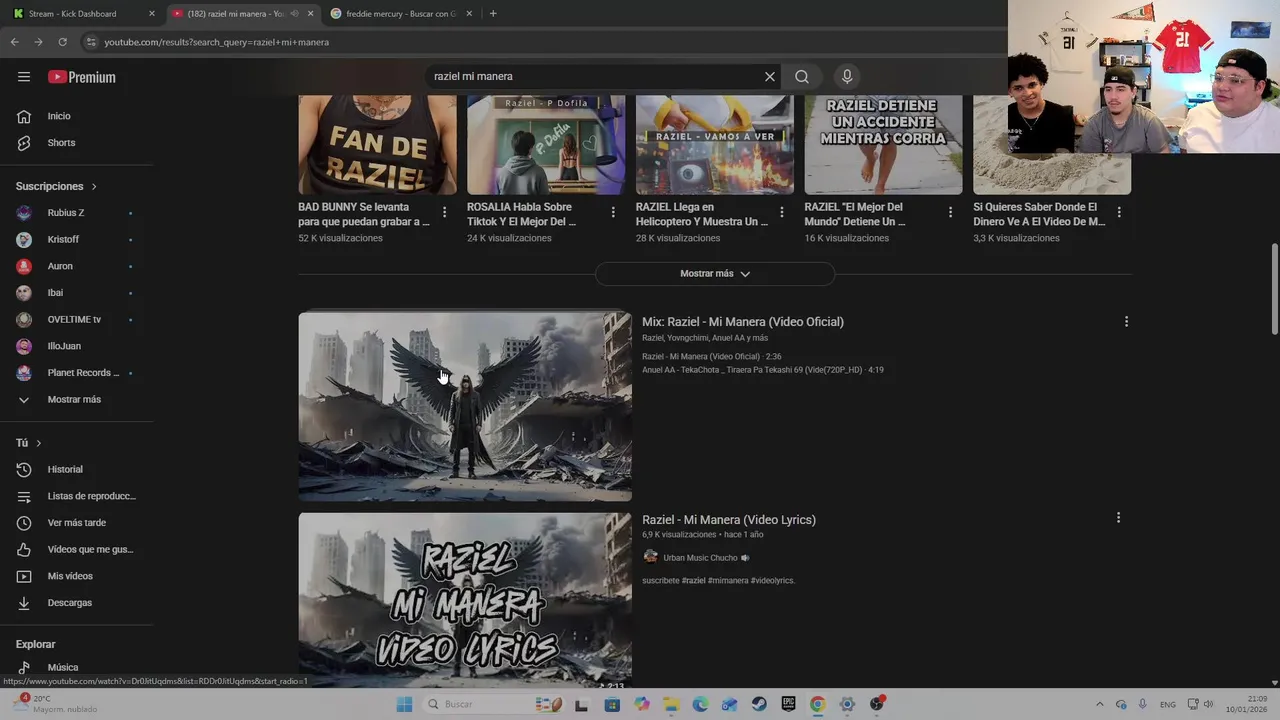The image size is (1280, 720).
Task: Open the FAN DE RAZIEL short thumbnail
Action: [377, 145]
